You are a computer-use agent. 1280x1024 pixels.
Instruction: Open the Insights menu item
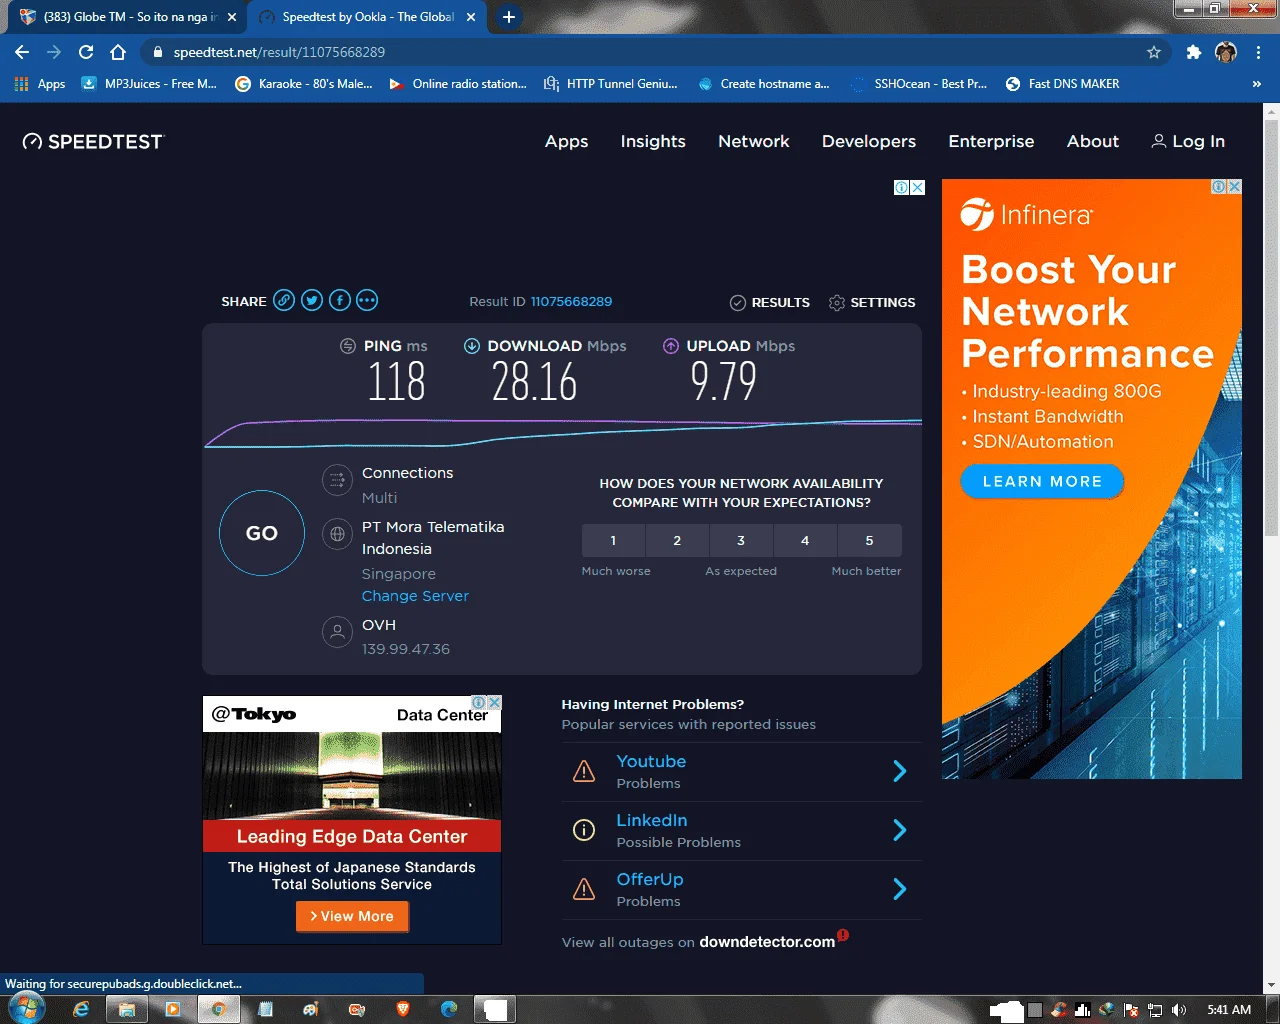point(653,141)
